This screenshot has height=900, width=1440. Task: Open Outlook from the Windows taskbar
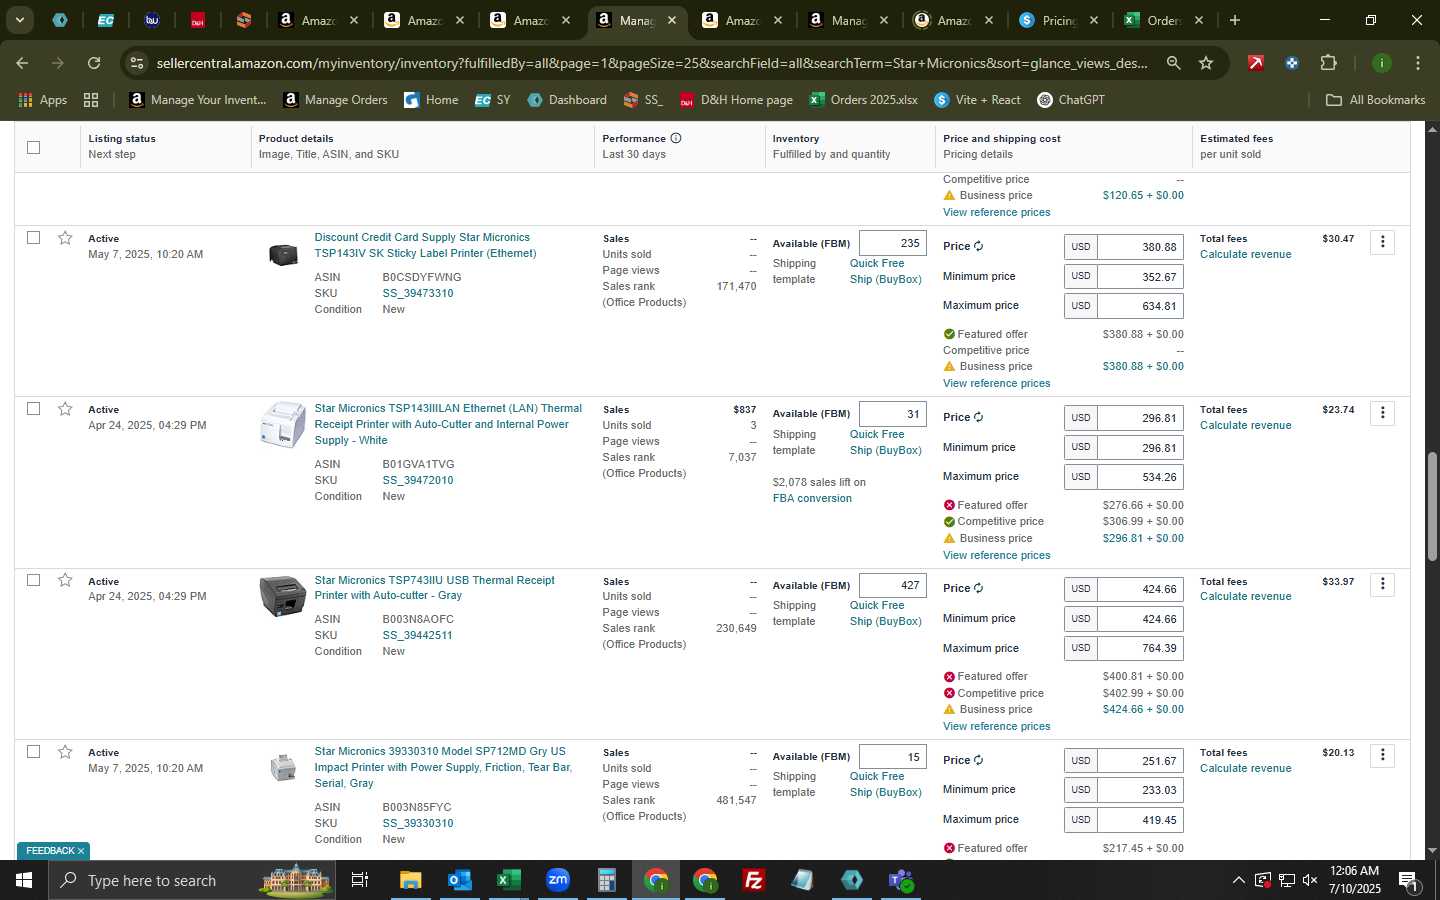459,880
